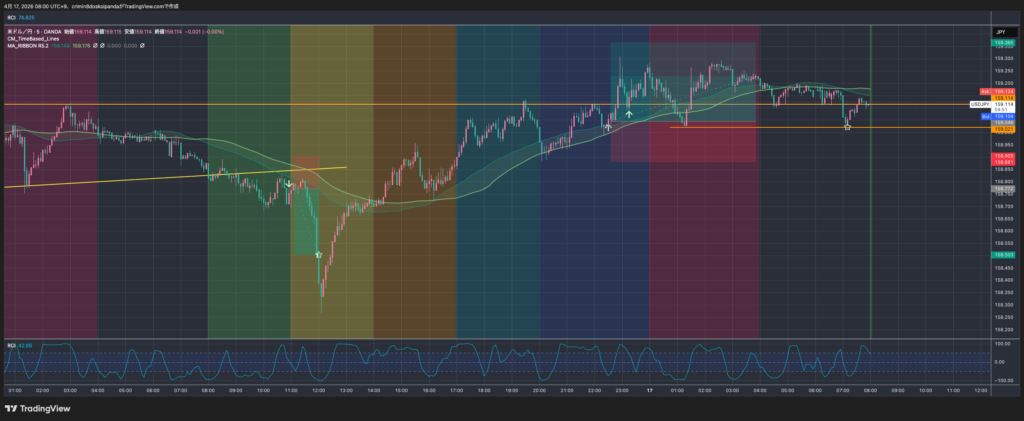This screenshot has height=421, width=1024.
Task: Click the orange 159.021 price label
Action: pyautogui.click(x=1002, y=129)
